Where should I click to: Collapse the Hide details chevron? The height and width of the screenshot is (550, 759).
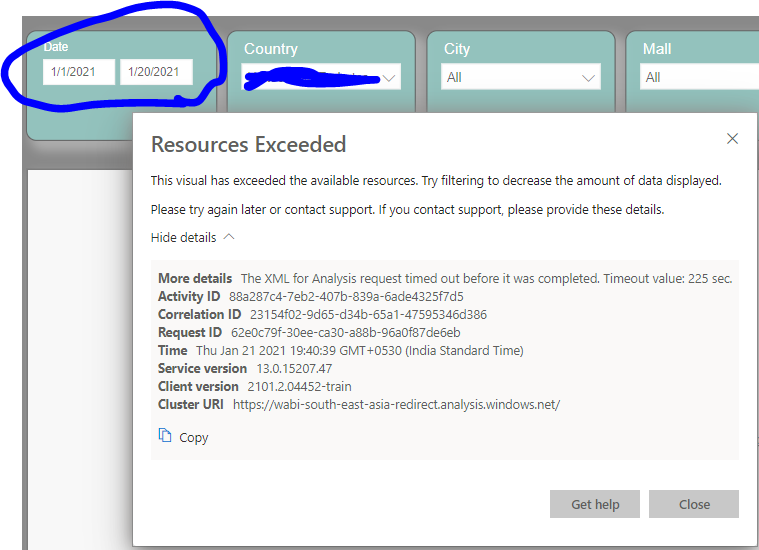click(x=229, y=237)
